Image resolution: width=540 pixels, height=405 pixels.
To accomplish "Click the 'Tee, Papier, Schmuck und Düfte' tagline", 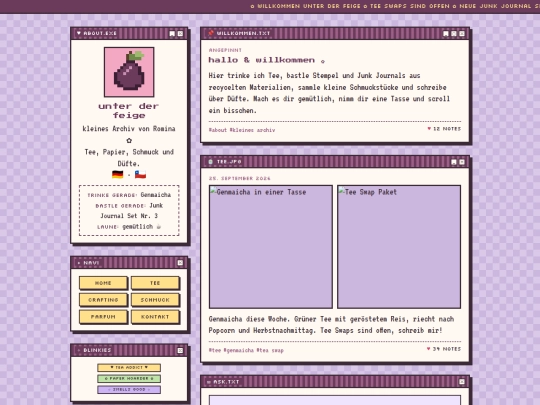I will point(129,158).
